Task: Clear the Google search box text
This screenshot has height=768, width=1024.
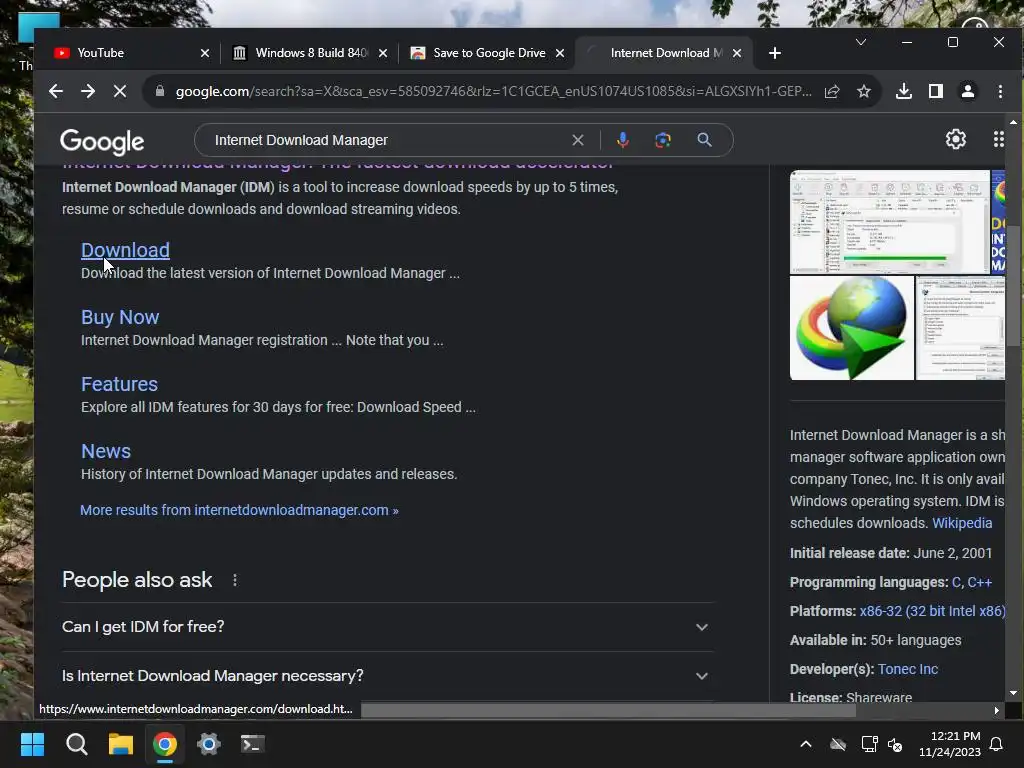Action: 578,140
